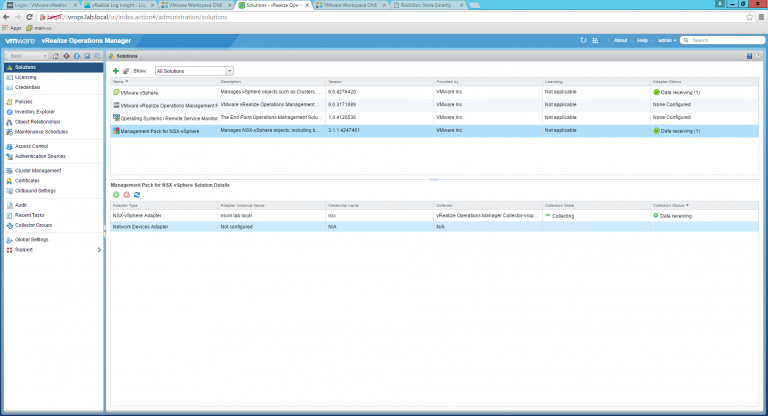Open Licensing in the left navigation
The image size is (768, 416).
click(x=25, y=77)
